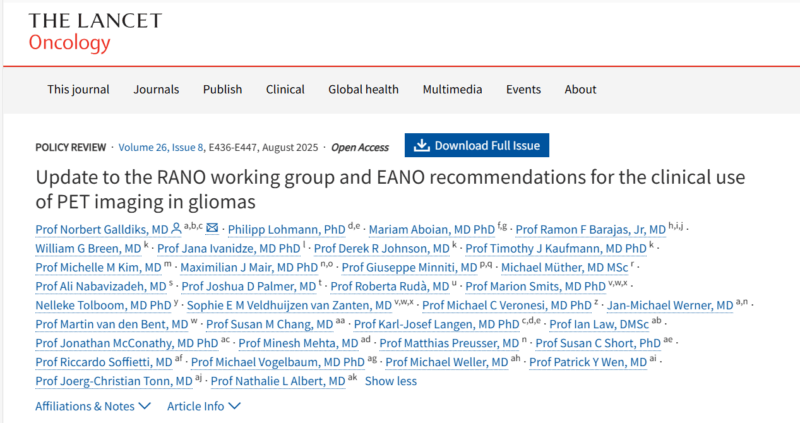Click the person profile icon beside Norbert Galldiks
This screenshot has width=800, height=423.
pyautogui.click(x=176, y=229)
